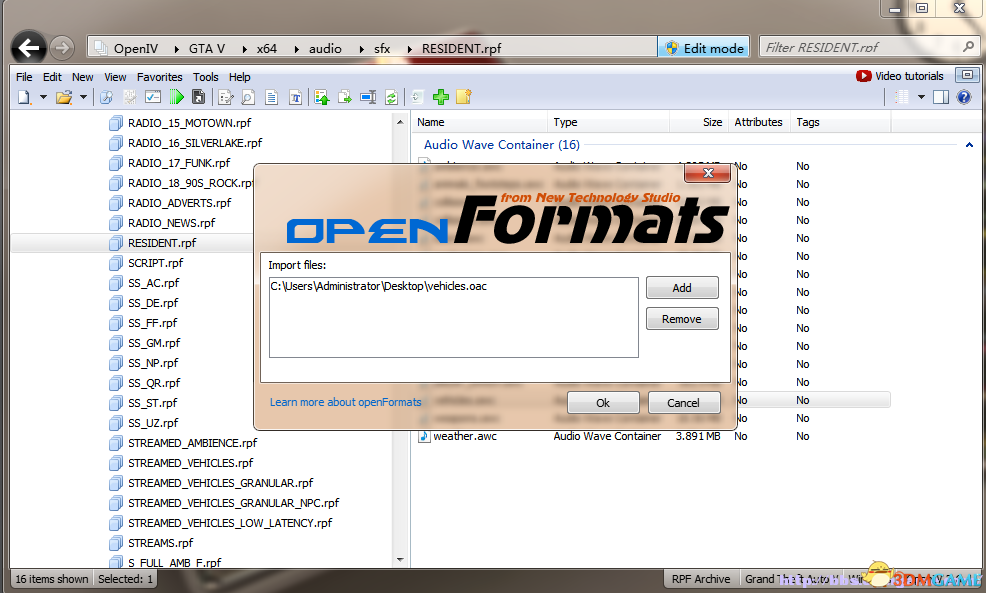The width and height of the screenshot is (986, 593).
Task: Click the green refresh arrows toolbar icon
Action: pos(391,97)
